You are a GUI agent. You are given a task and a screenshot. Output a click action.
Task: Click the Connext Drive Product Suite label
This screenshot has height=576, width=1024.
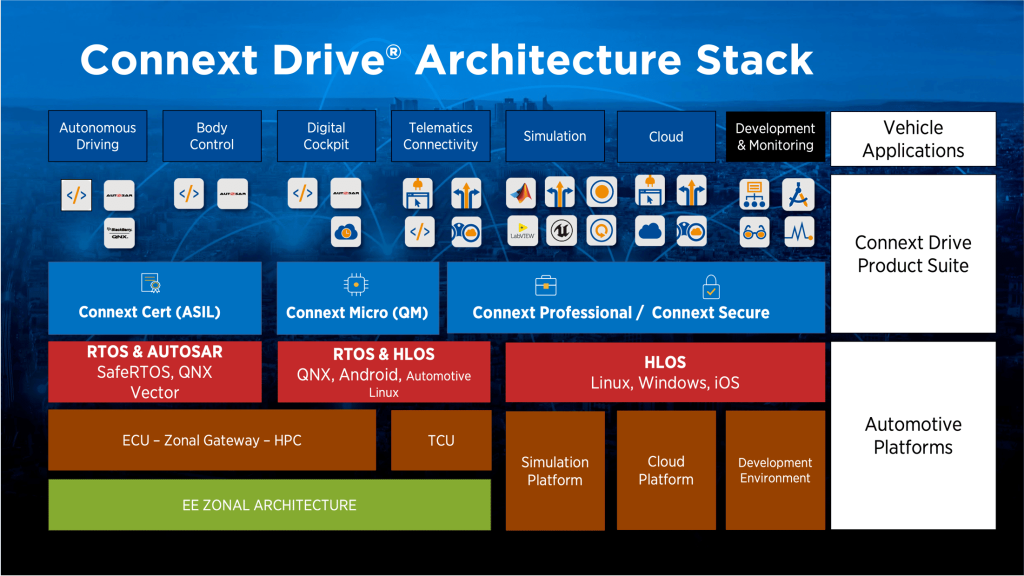913,254
